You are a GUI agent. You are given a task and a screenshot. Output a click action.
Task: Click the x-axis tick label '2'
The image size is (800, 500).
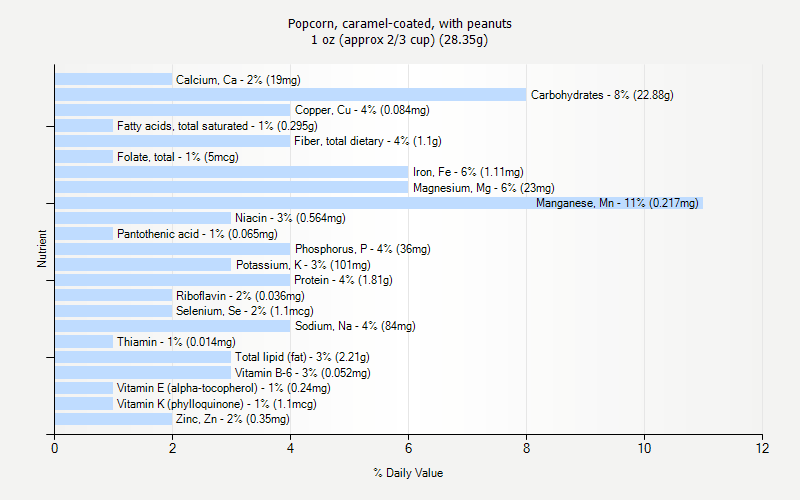[172, 448]
